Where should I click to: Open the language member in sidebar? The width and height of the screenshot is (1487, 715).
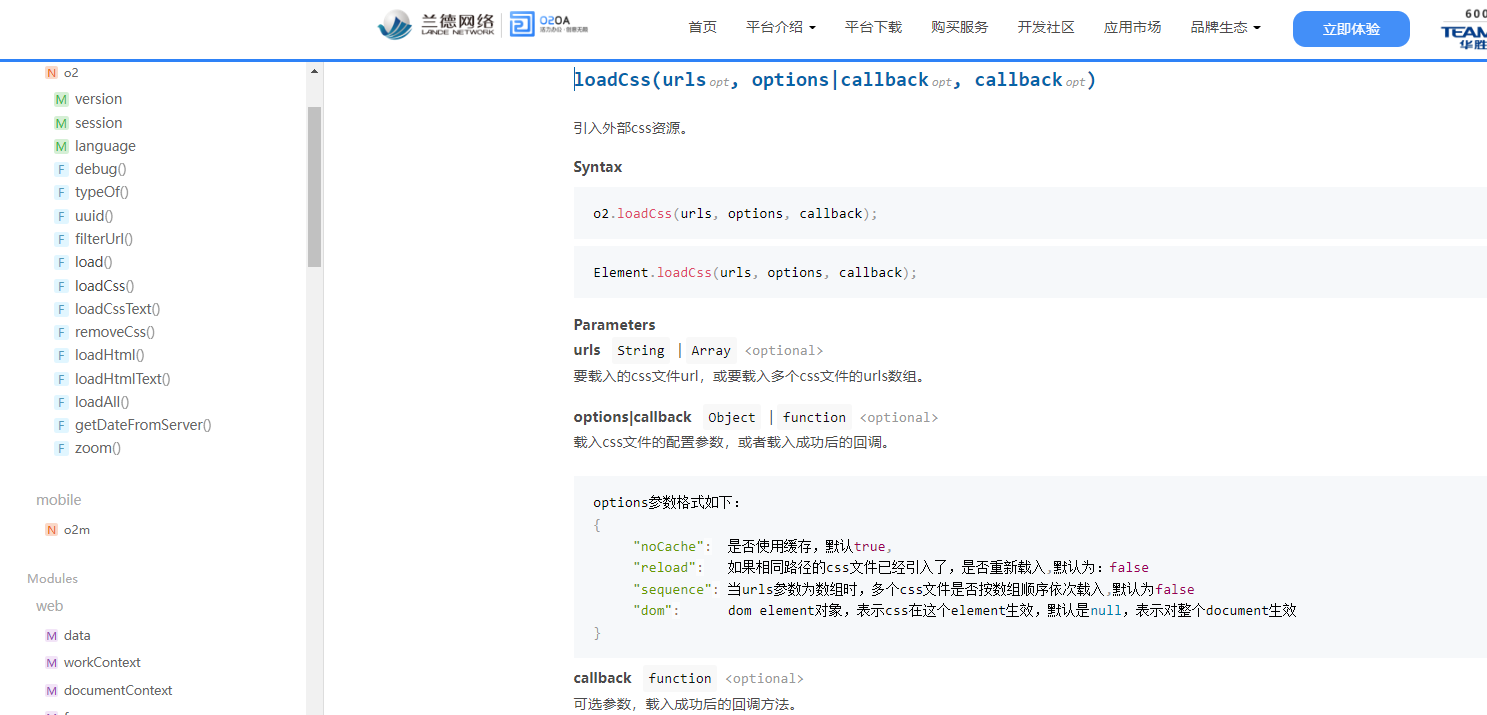[105, 146]
